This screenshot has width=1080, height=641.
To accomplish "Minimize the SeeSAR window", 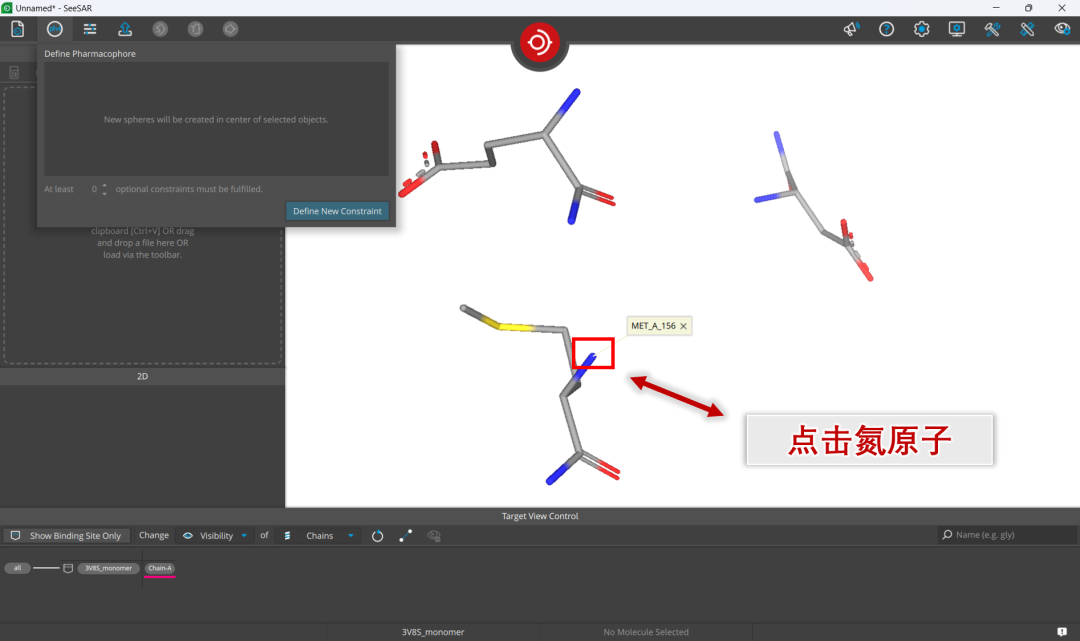I will [996, 8].
